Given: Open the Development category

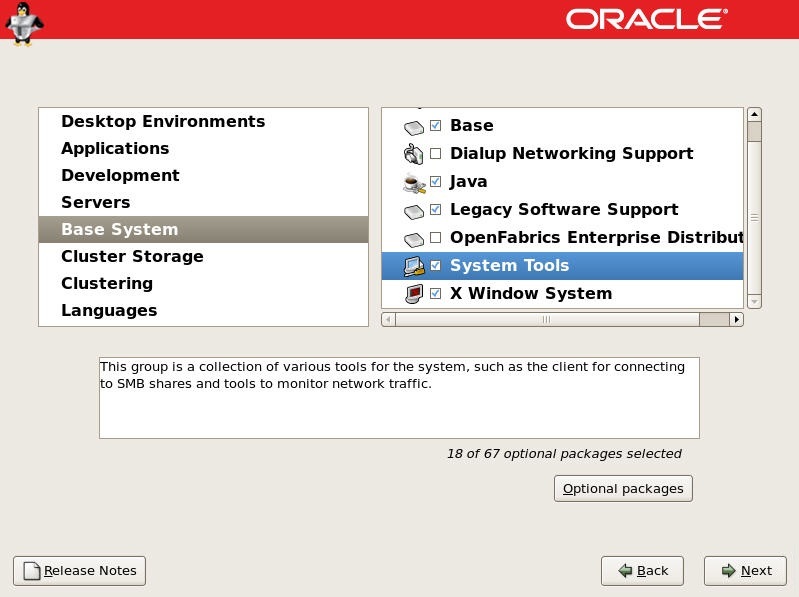Looking at the screenshot, I should [203, 175].
